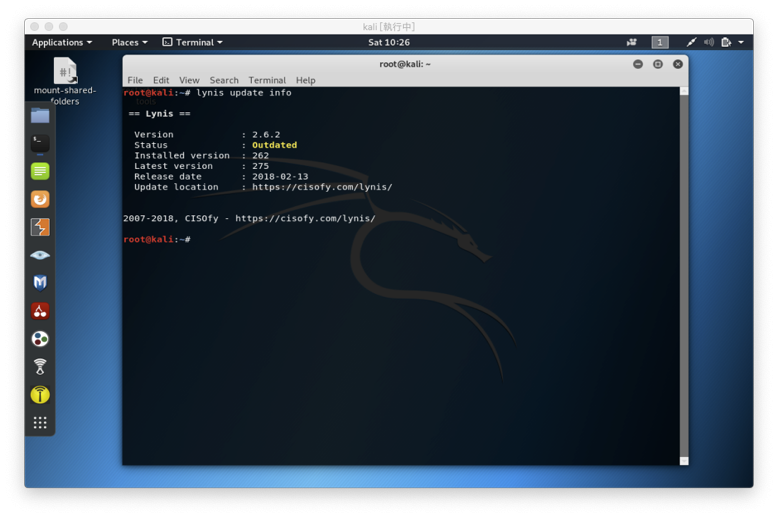The width and height of the screenshot is (778, 518).
Task: Click the version value 2.6.2
Action: click(266, 135)
